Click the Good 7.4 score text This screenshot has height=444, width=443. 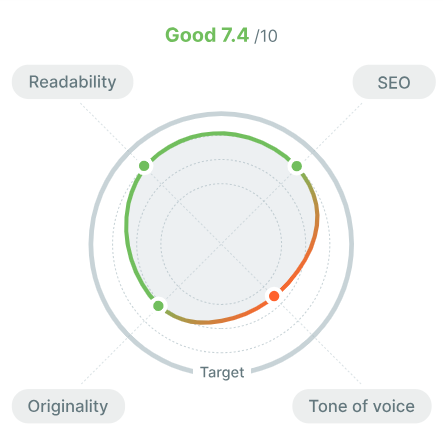point(207,35)
